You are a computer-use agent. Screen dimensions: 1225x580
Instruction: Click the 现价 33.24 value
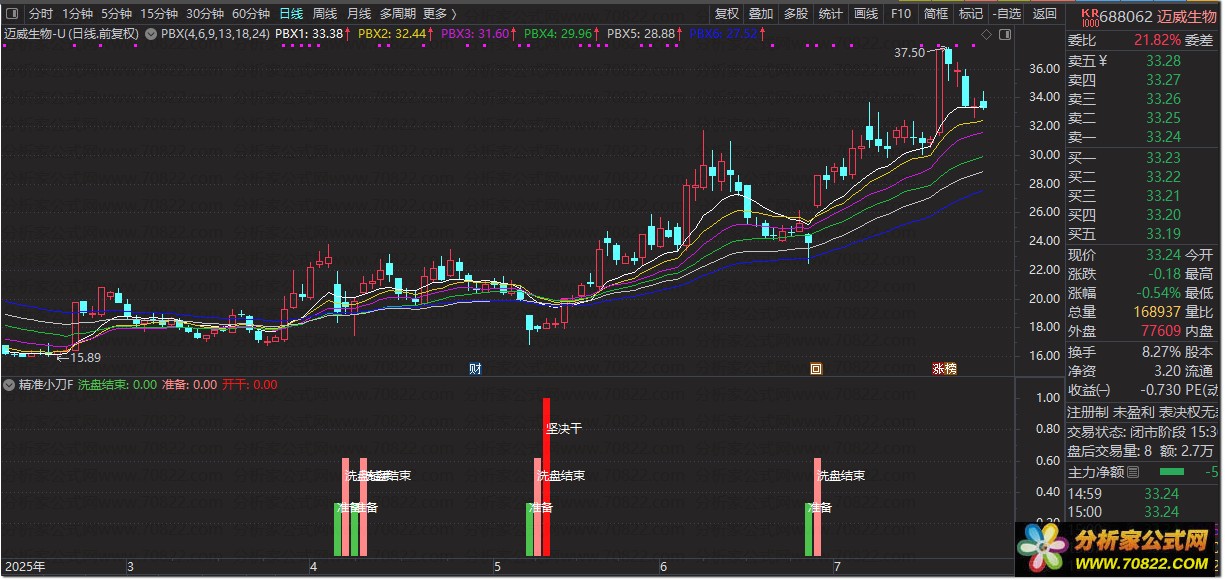(1163, 255)
